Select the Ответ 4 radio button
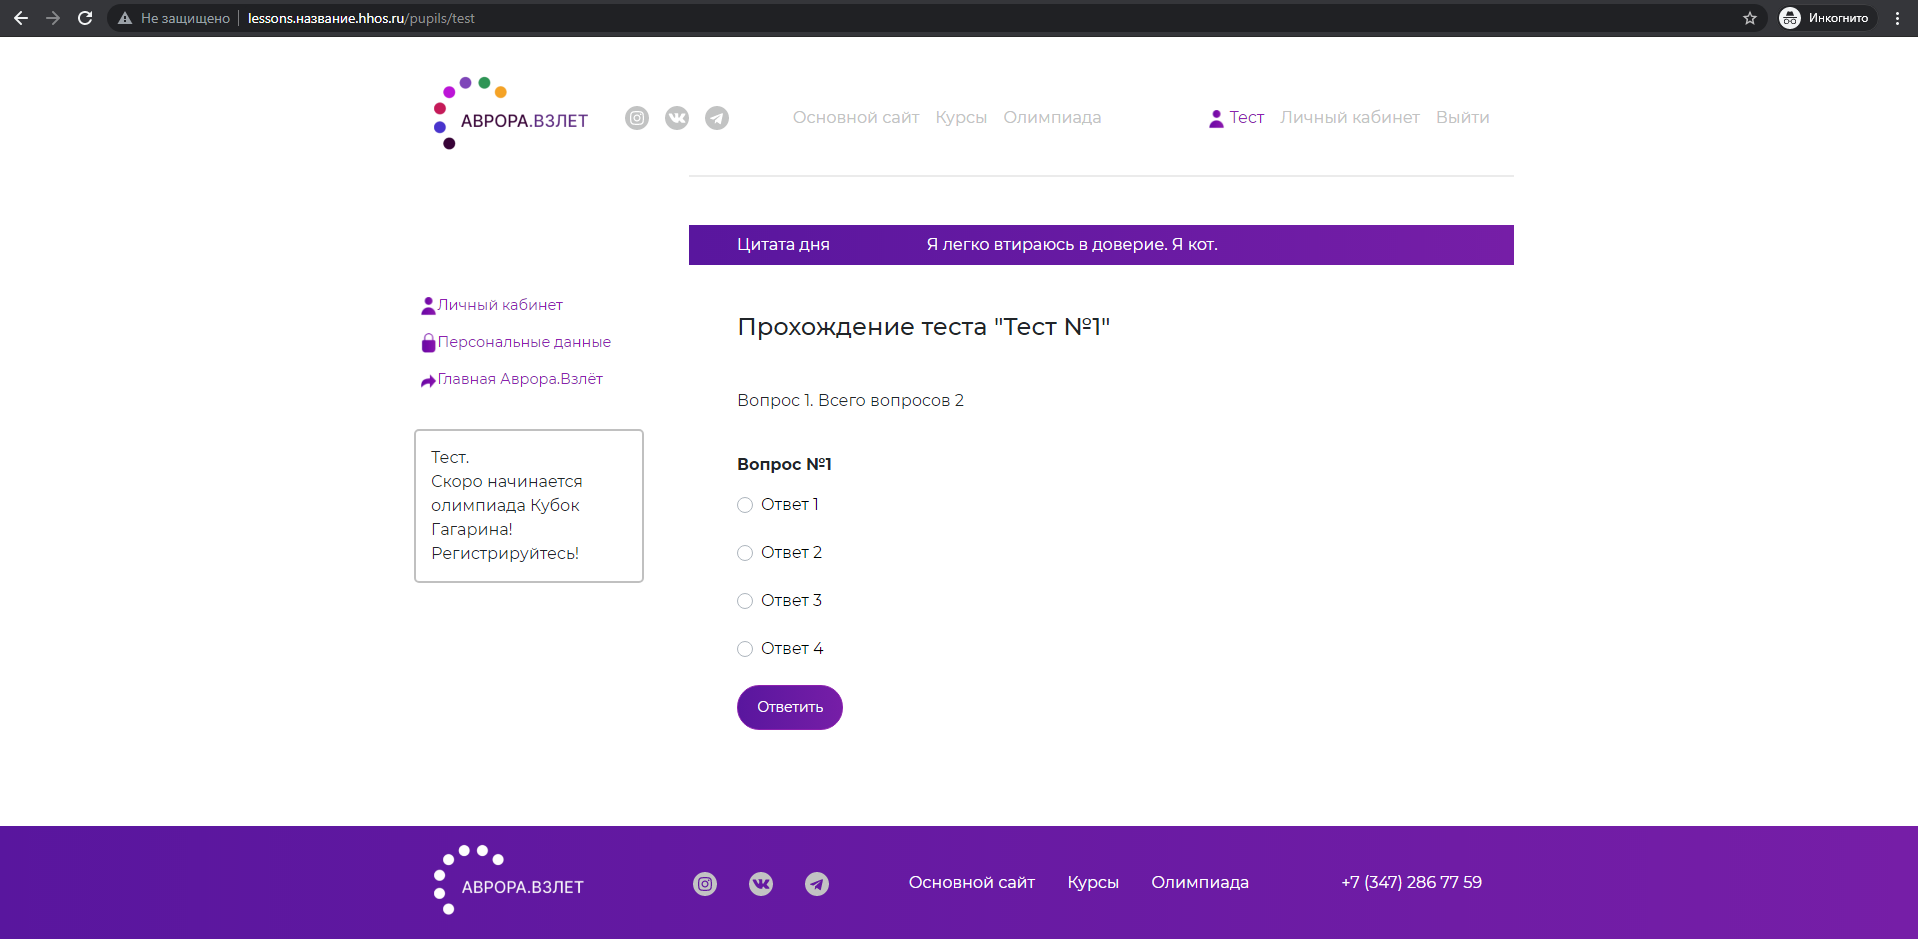 tap(745, 649)
